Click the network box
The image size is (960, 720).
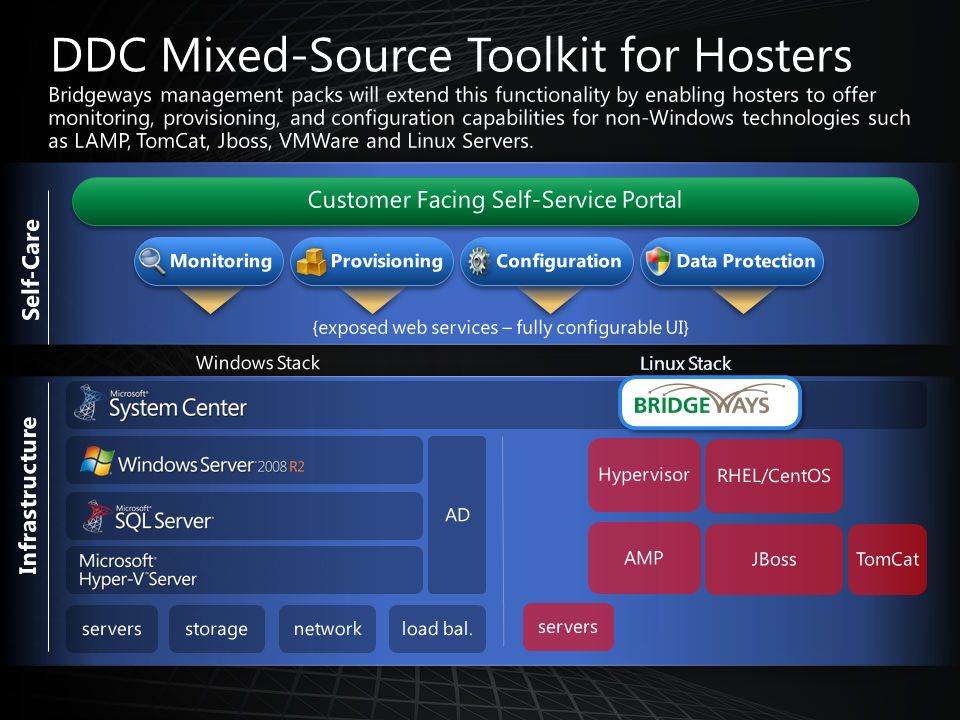coord(328,629)
